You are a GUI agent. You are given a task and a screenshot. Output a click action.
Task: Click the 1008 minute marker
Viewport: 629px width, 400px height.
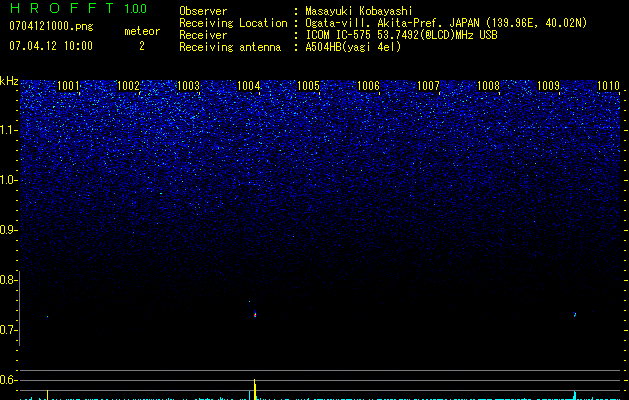tap(488, 86)
